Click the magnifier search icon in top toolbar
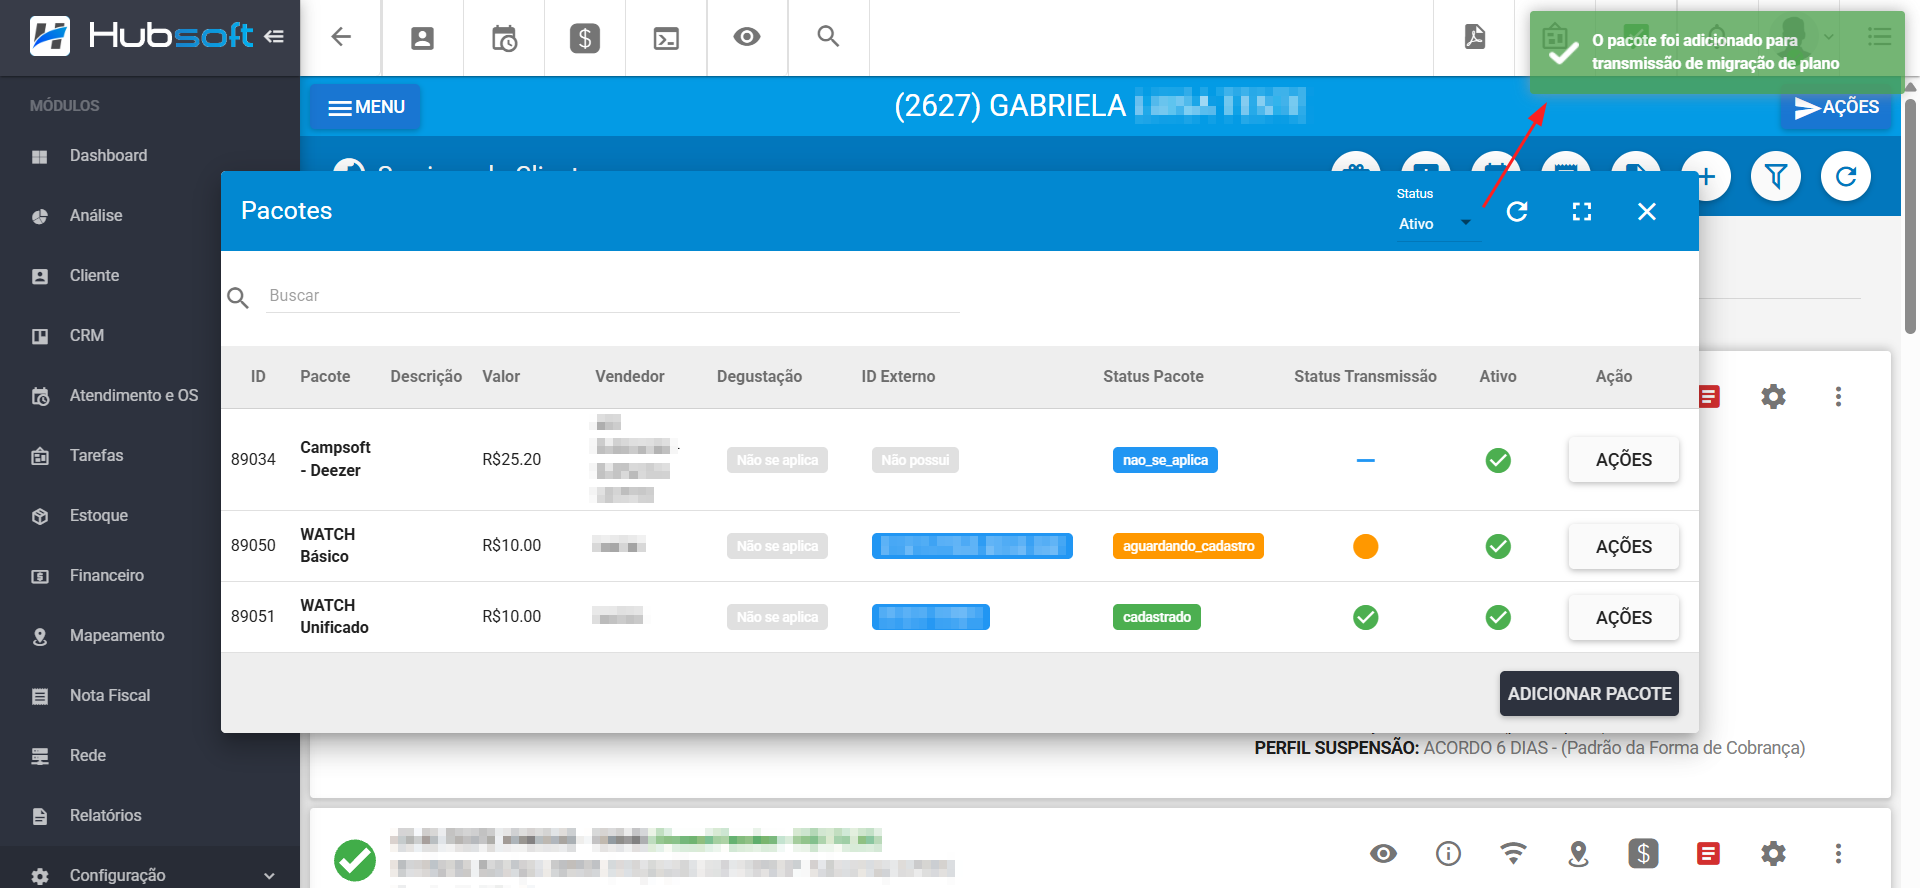1920x888 pixels. tap(828, 37)
